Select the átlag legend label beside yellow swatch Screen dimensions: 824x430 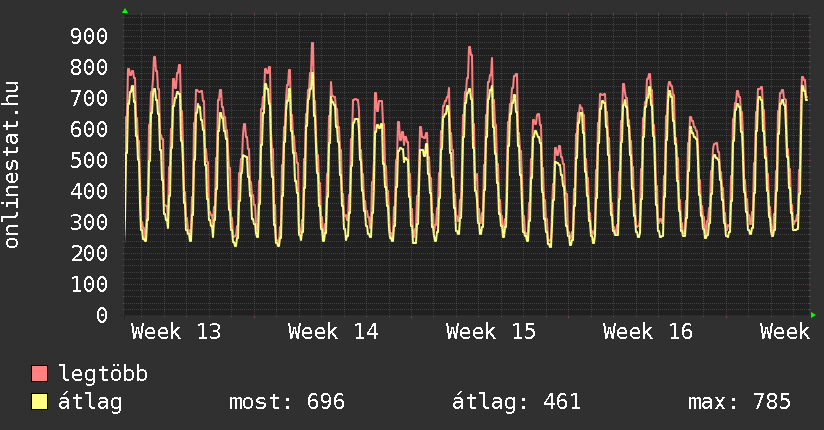click(91, 402)
